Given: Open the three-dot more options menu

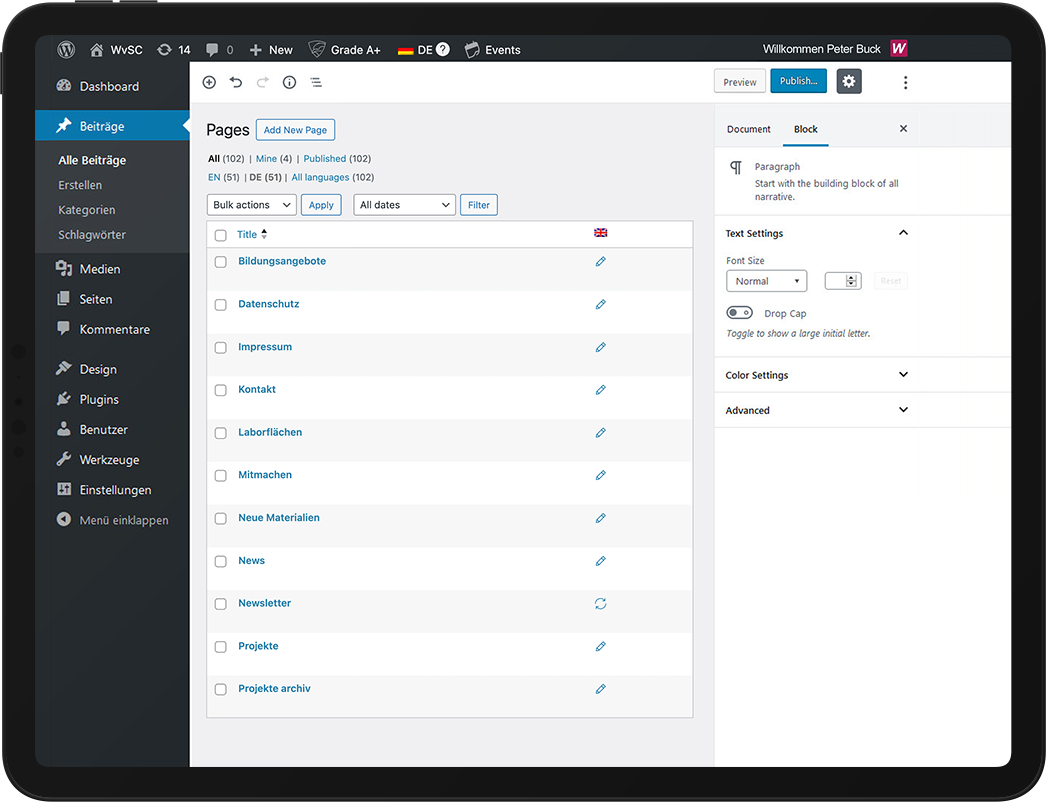Looking at the screenshot, I should 905,82.
